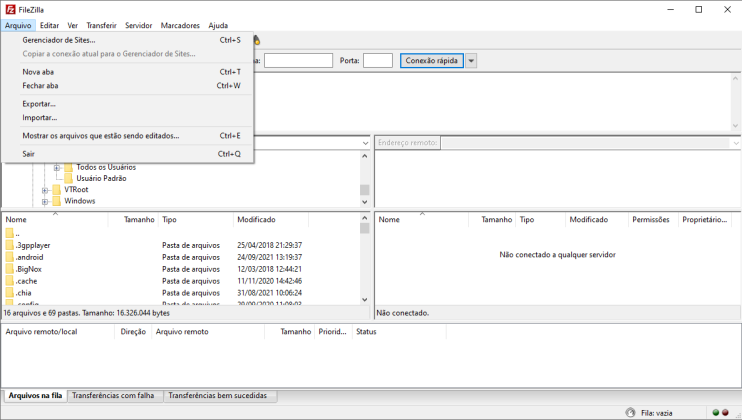Open the local path dropdown arrow
This screenshot has height=420, width=742.
coord(365,143)
